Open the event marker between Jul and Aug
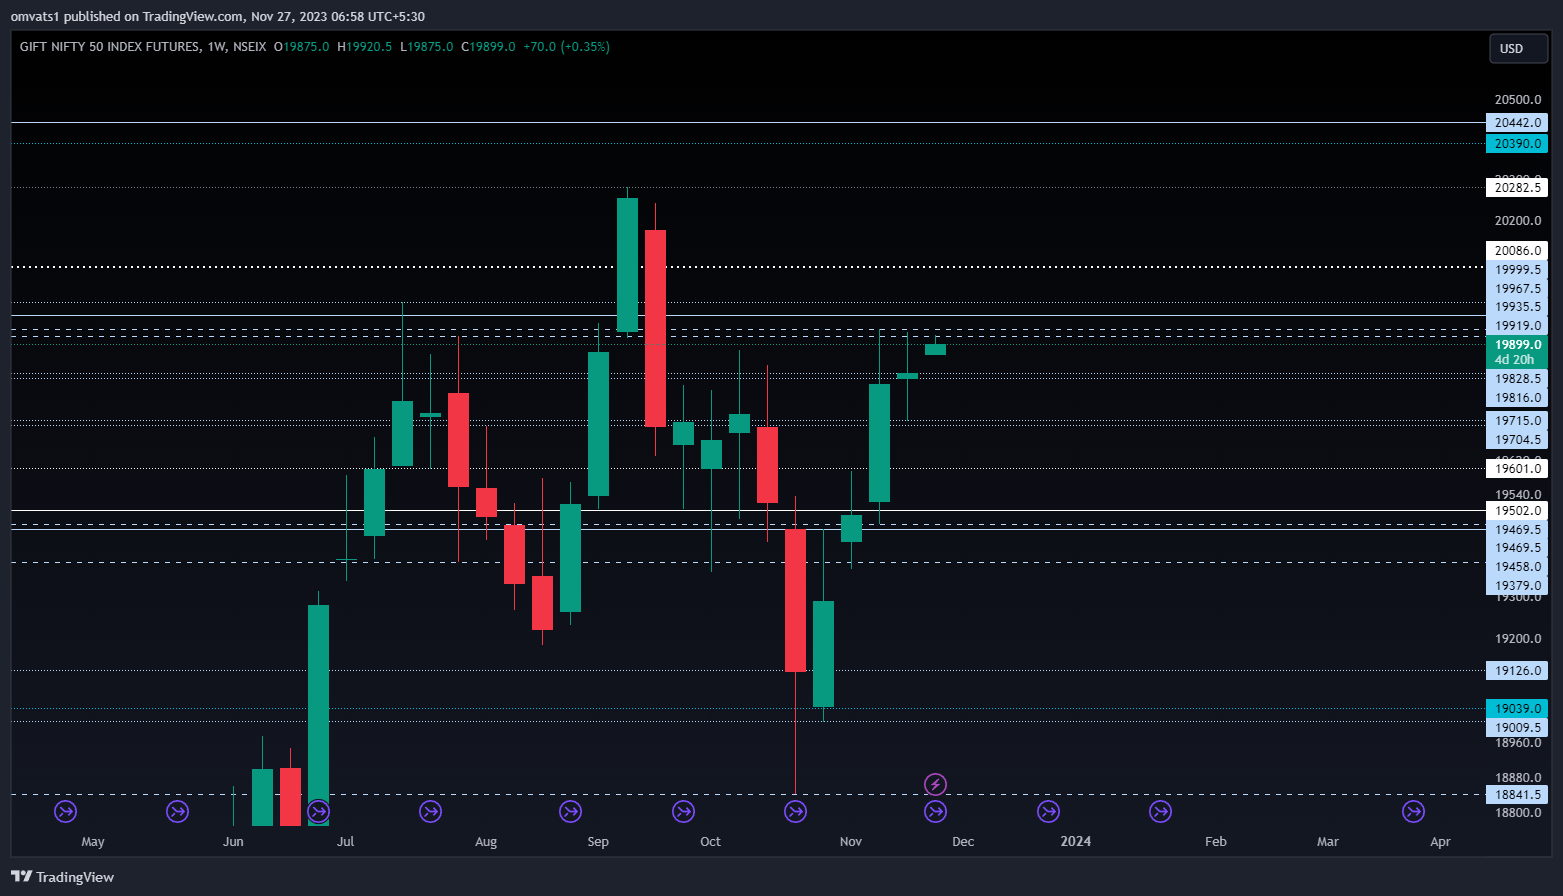This screenshot has width=1563, height=896. 430,811
